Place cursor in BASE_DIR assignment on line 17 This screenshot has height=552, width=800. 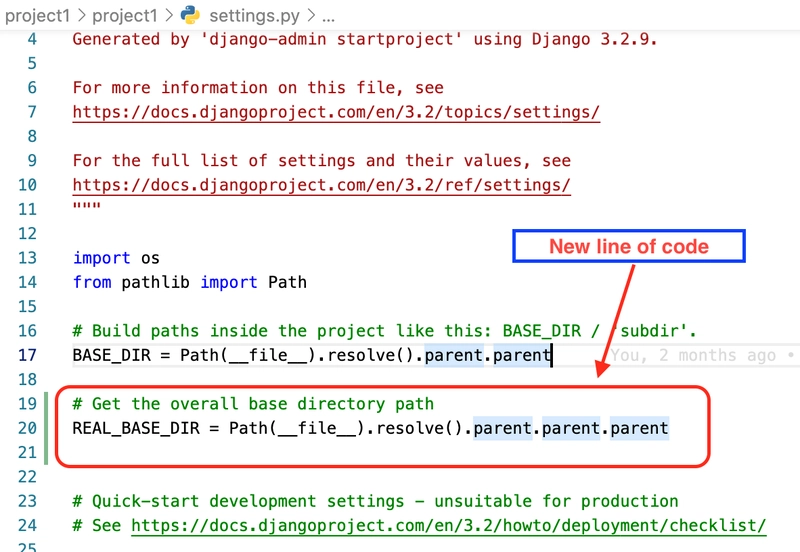tap(312, 355)
